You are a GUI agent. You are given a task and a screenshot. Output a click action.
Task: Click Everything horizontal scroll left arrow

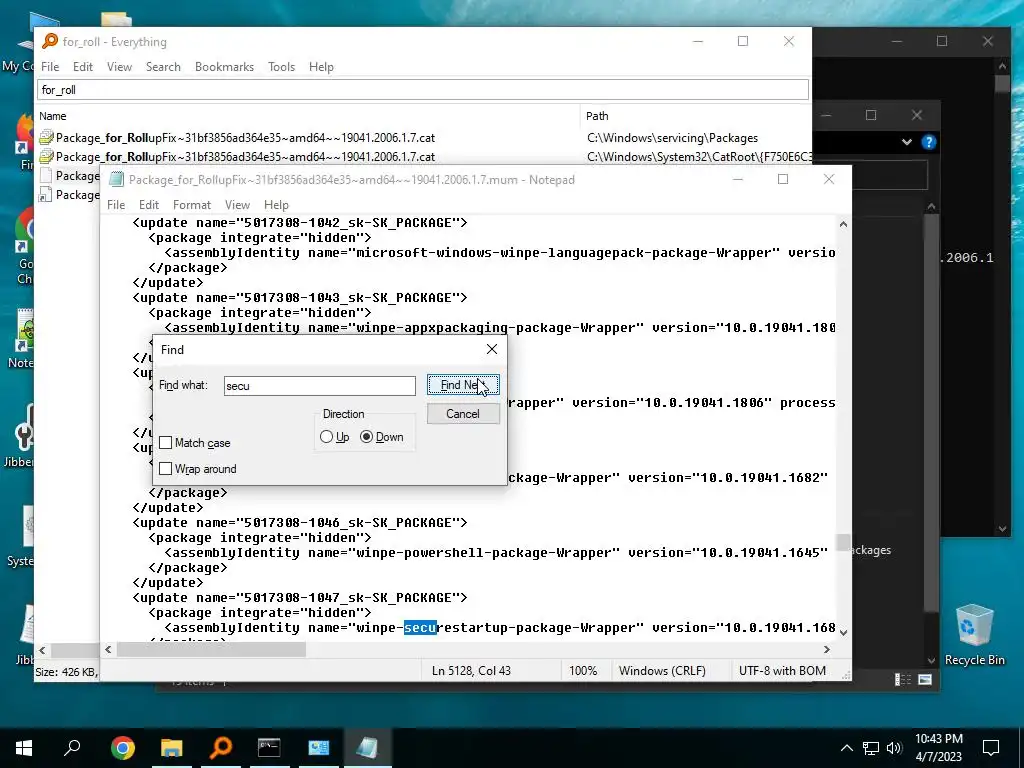click(42, 650)
